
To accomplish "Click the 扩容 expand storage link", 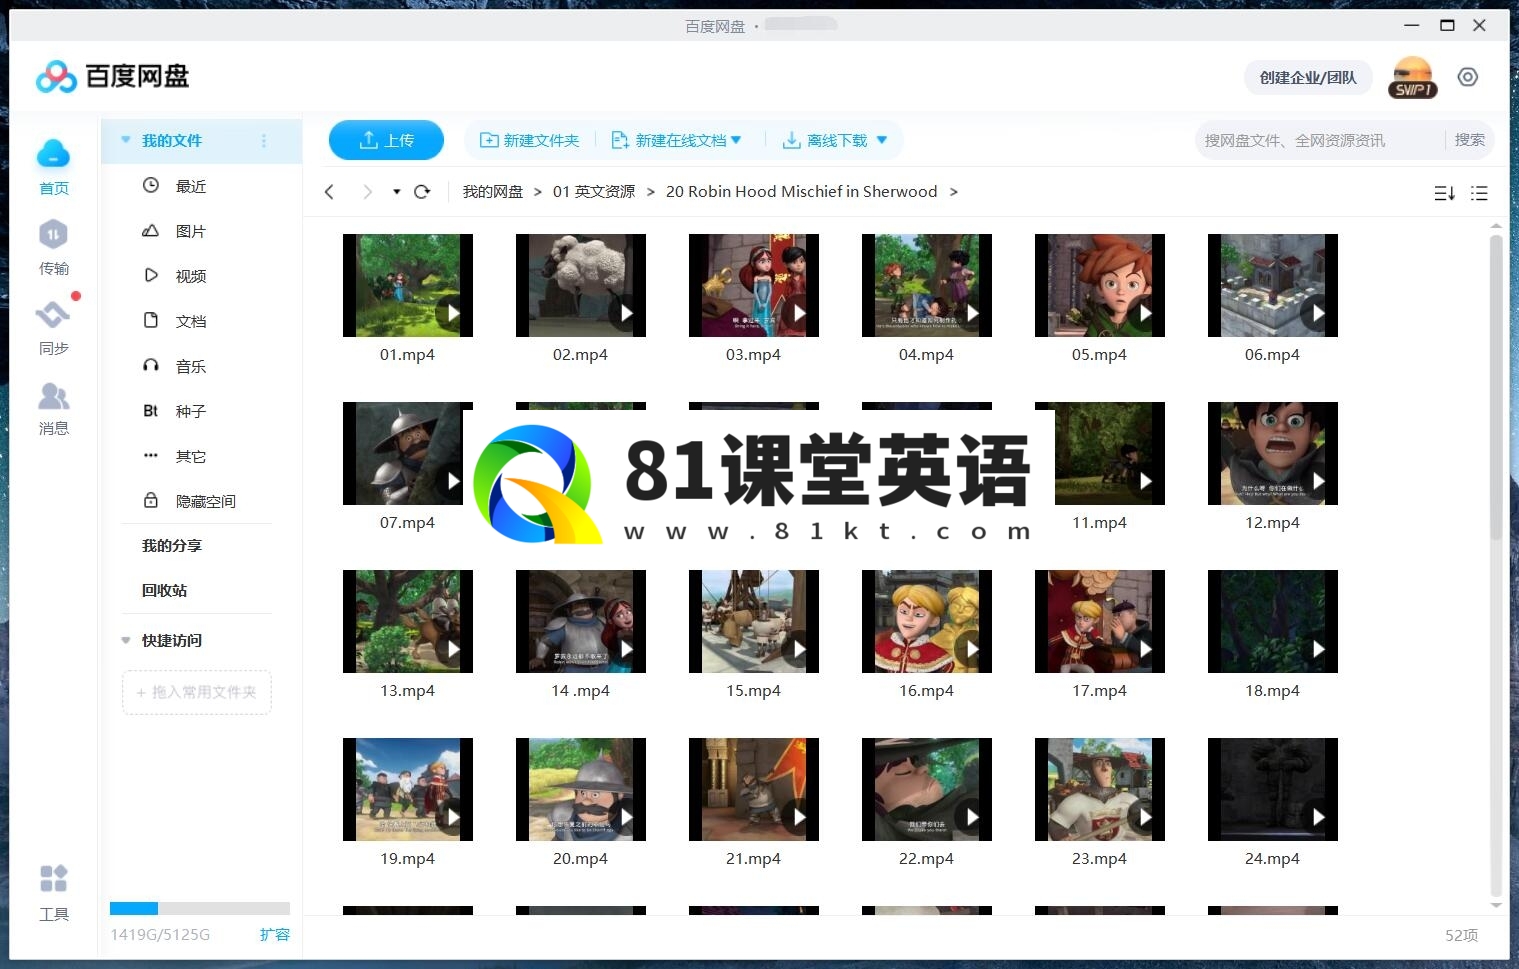I will [274, 934].
